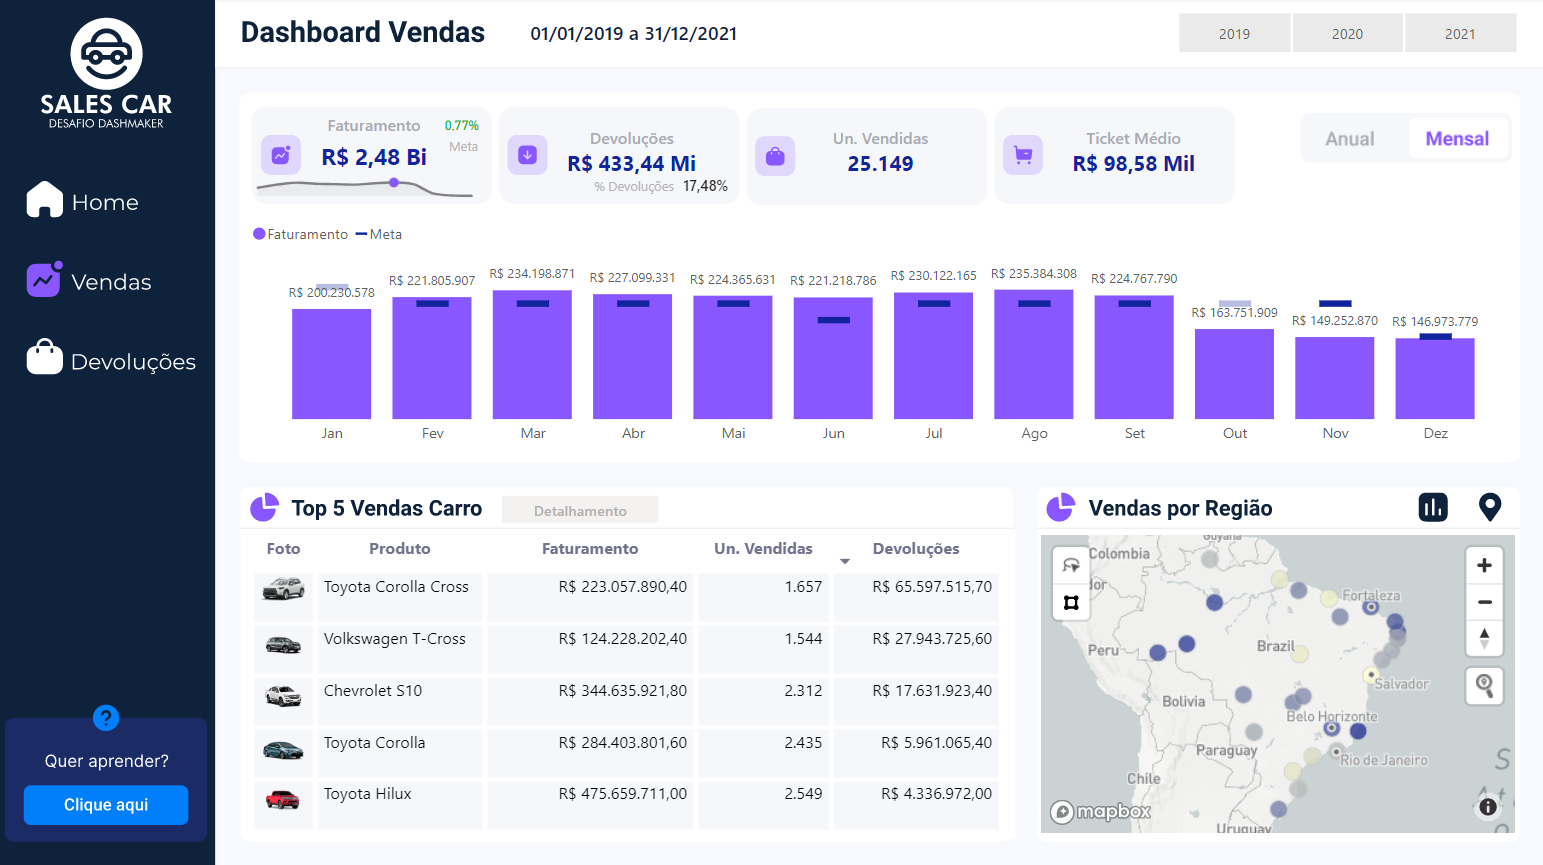Select the Toyota Hilux product name
1543x865 pixels.
click(x=367, y=794)
